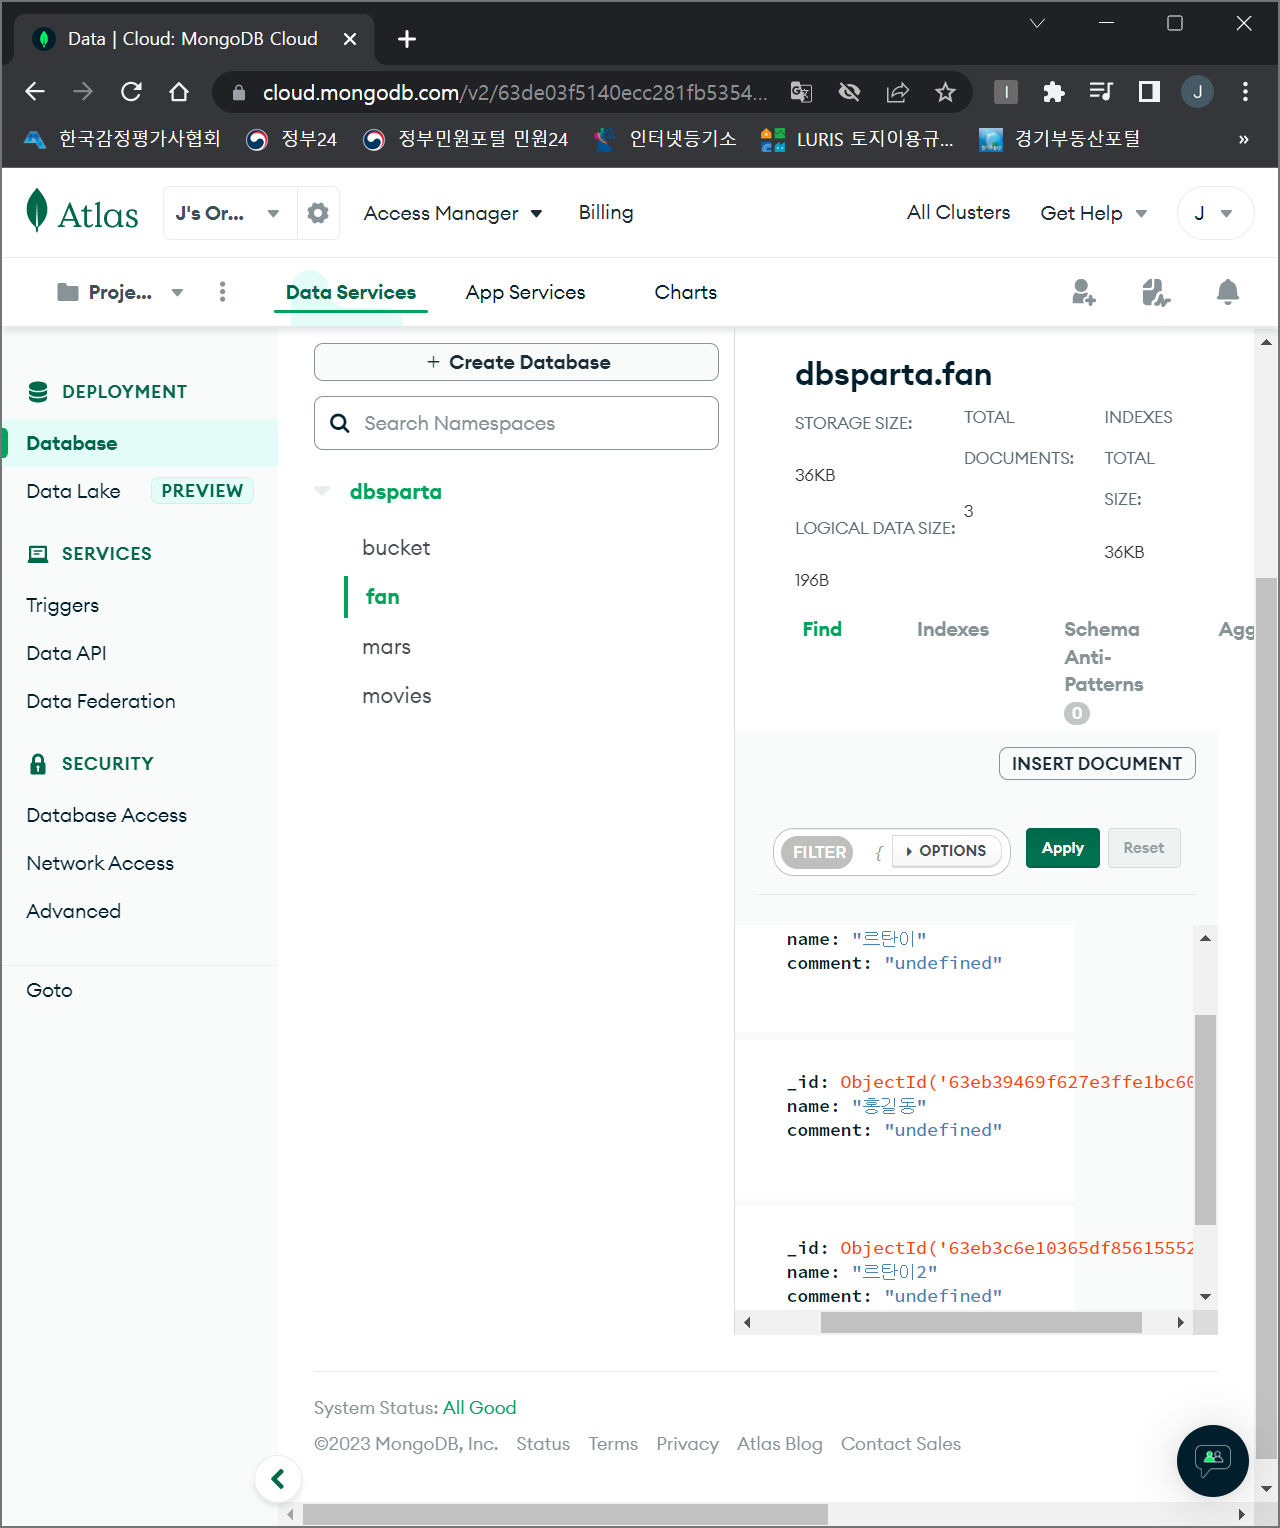Click browser back arrow

click(x=35, y=92)
